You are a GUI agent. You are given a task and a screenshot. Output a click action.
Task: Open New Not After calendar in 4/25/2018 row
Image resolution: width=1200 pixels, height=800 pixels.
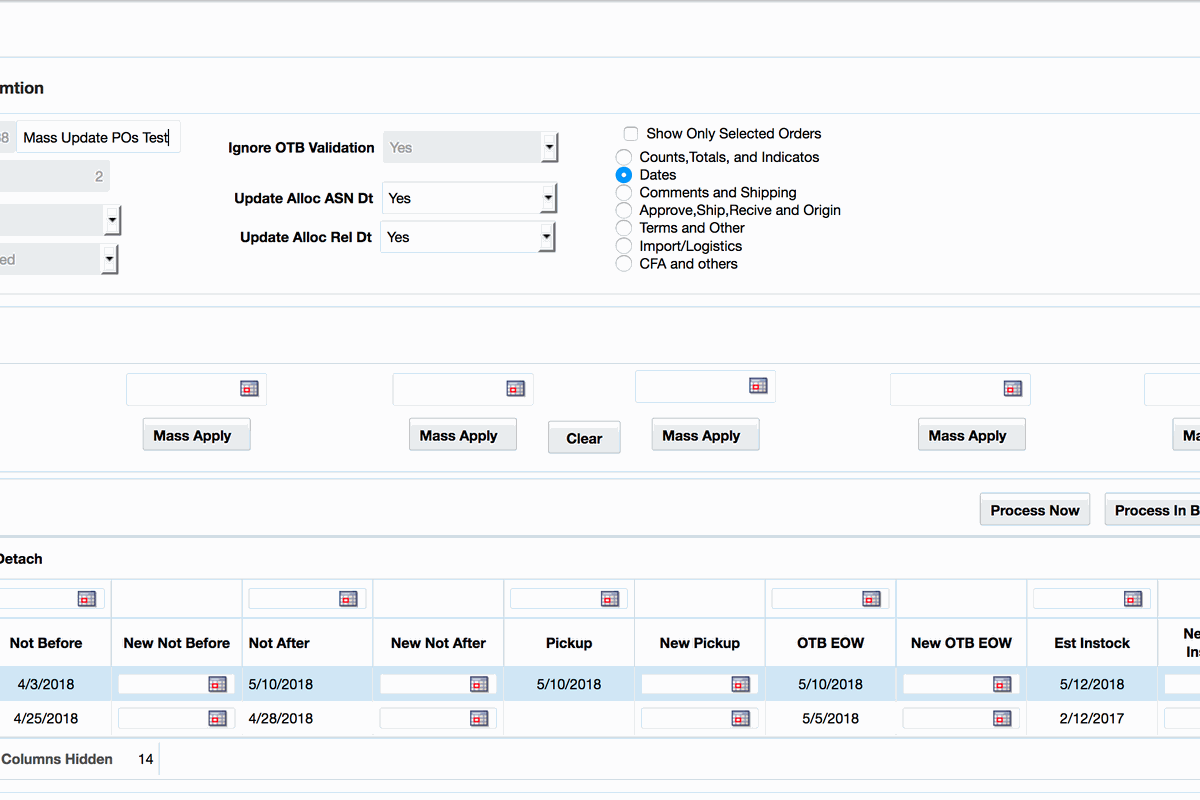coord(479,718)
